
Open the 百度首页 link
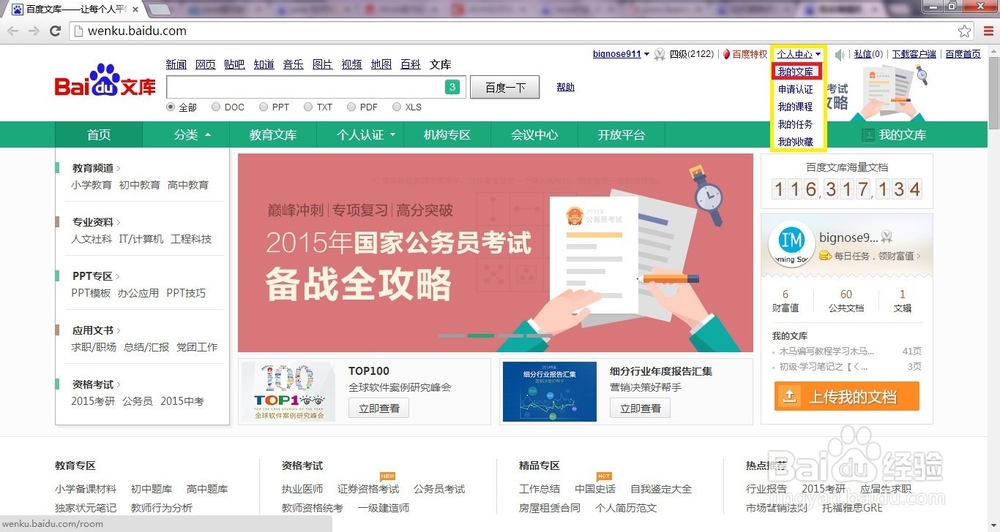[x=963, y=54]
